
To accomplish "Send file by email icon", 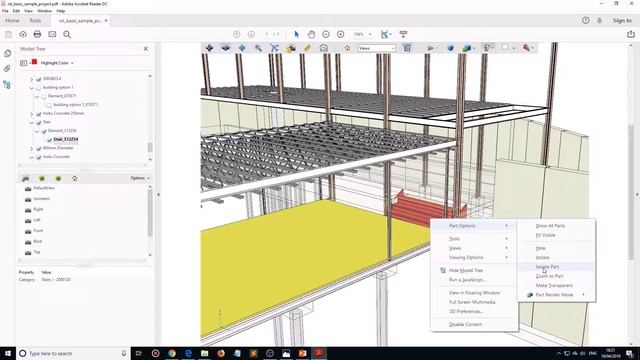I will 52,34.
